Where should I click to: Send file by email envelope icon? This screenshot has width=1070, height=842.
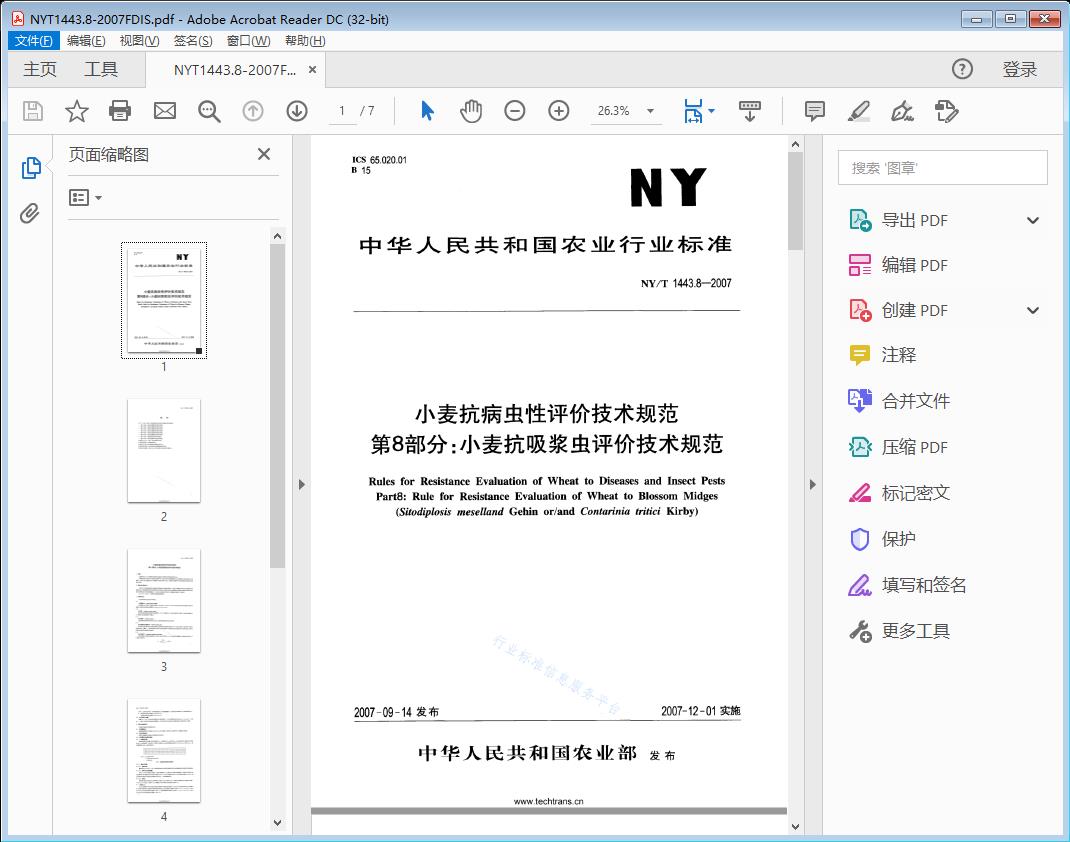(165, 111)
